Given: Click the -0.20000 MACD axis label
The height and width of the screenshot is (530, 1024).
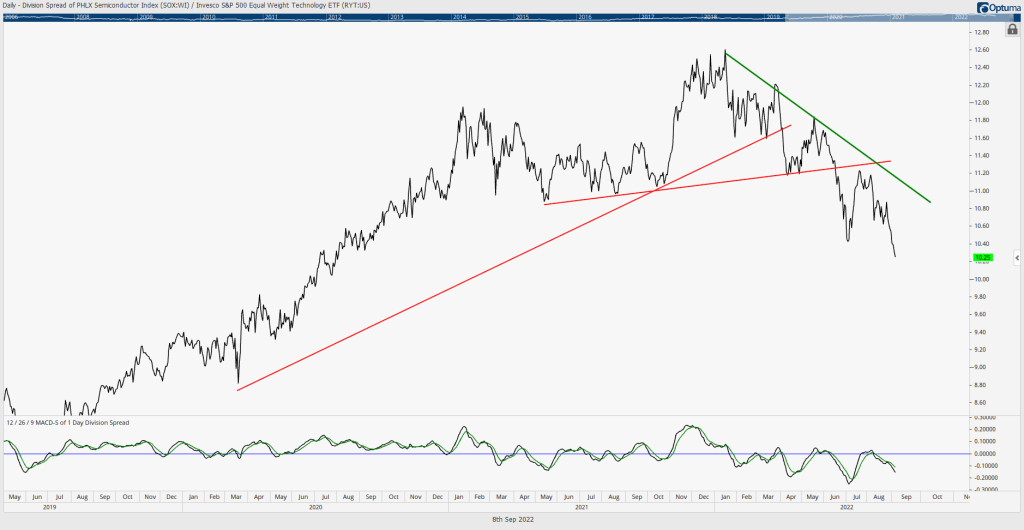Looking at the screenshot, I should [984, 478].
